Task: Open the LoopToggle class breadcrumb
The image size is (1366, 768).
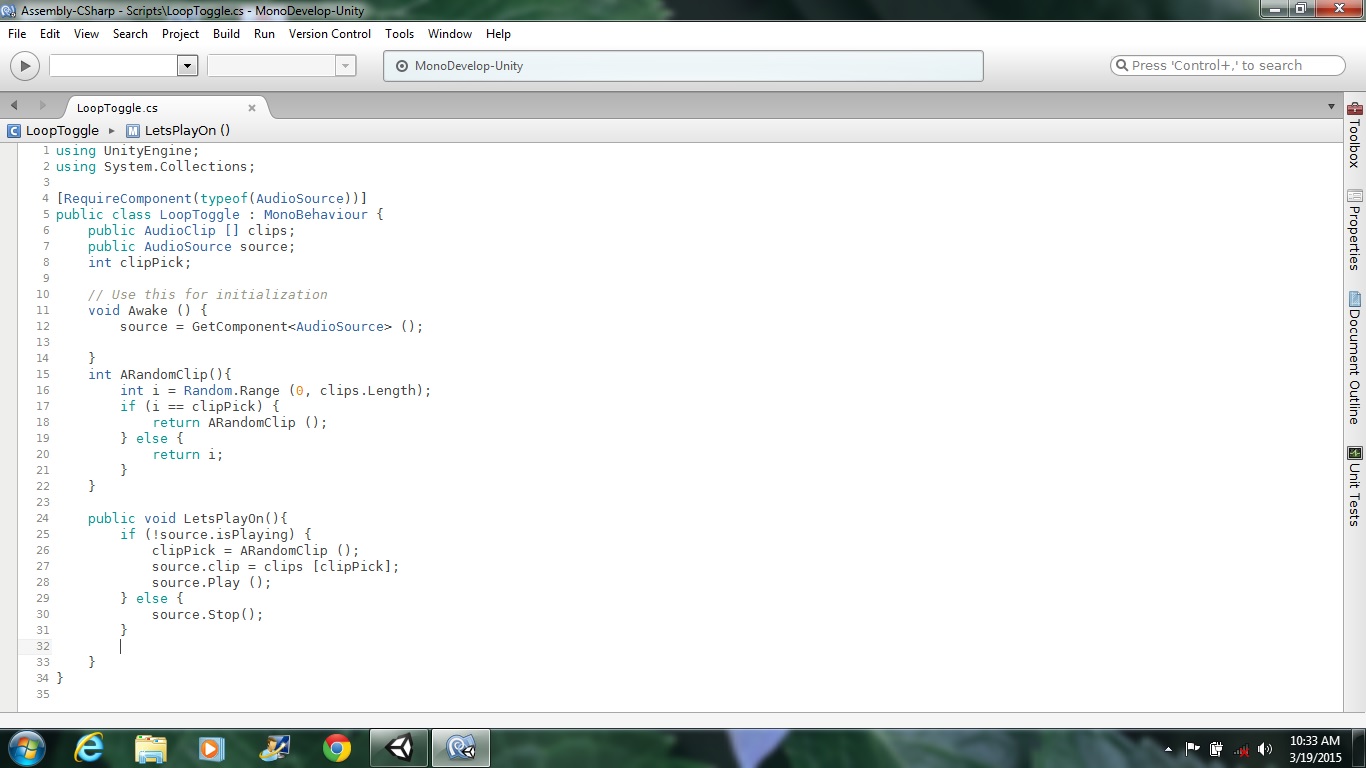Action: click(x=62, y=130)
